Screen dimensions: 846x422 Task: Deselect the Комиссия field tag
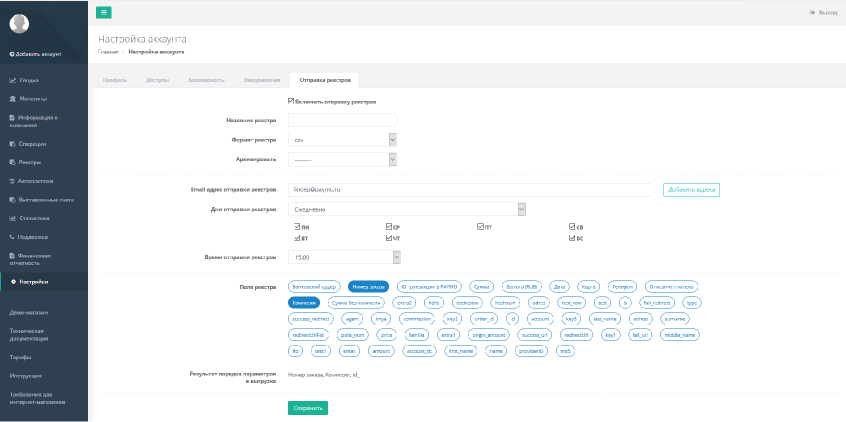pyautogui.click(x=304, y=303)
